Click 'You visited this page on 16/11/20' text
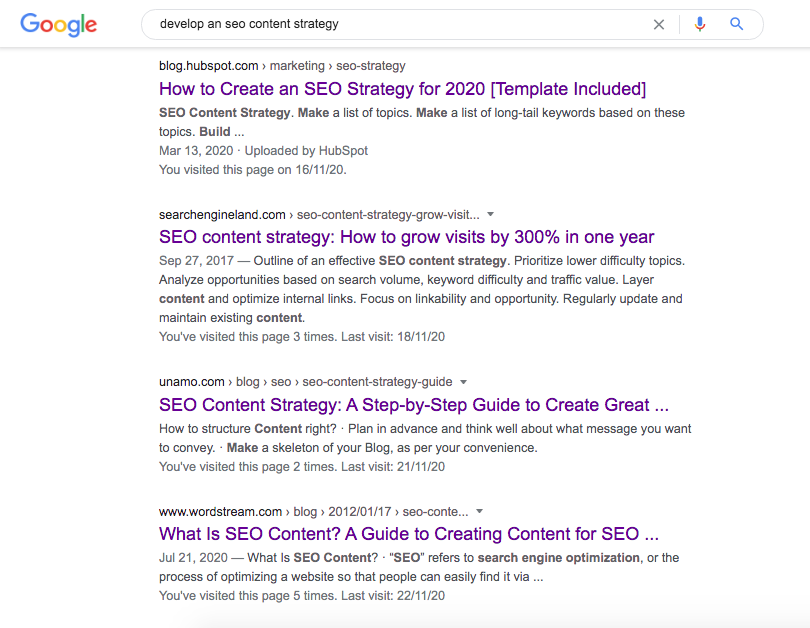 [x=253, y=170]
